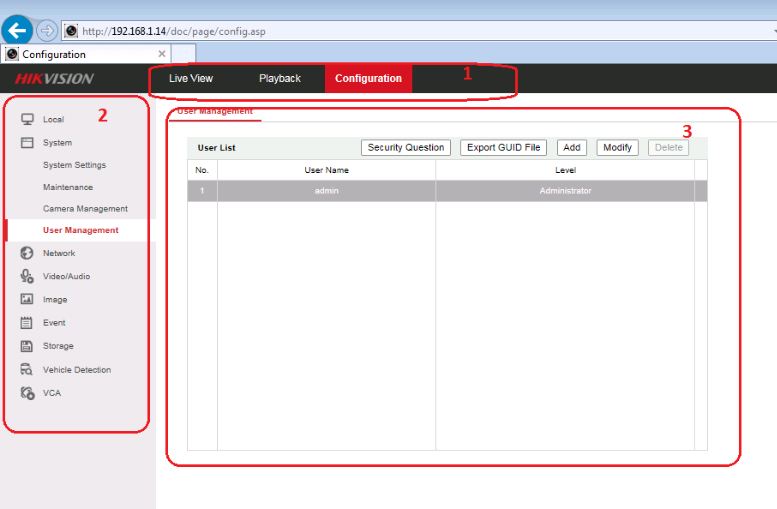Click the VCA gear icon
777x509 pixels.
coord(27,393)
